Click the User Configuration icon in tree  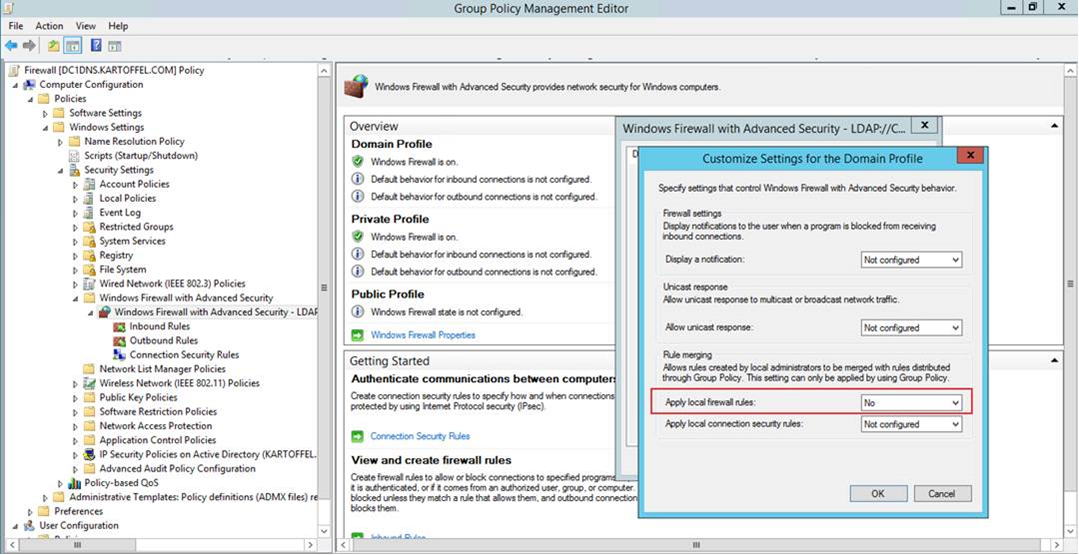click(x=30, y=525)
